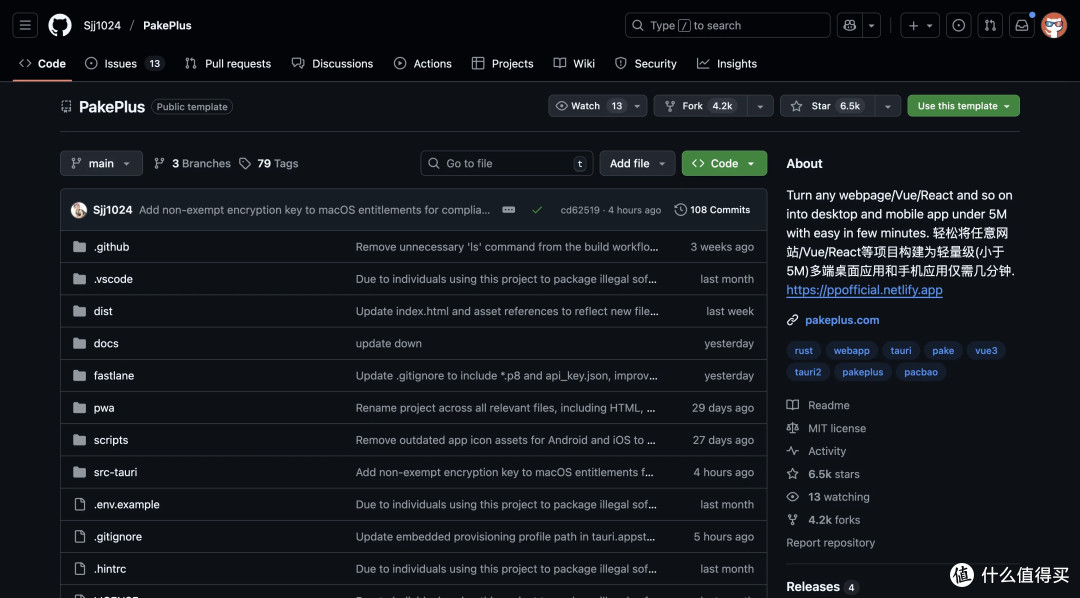1080x598 pixels.
Task: Open the docs folder
Action: coord(106,344)
